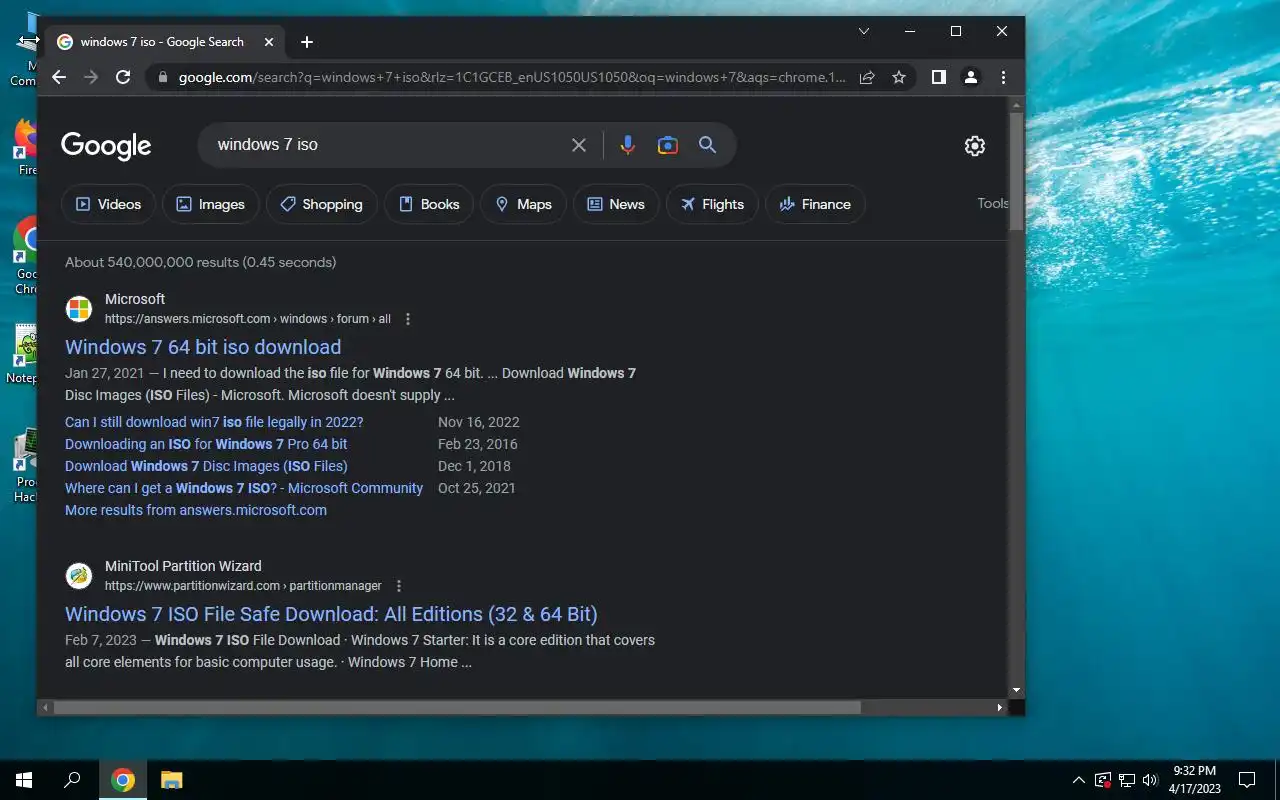1280x800 pixels.
Task: Open File Explorer from the taskbar
Action: (171, 780)
